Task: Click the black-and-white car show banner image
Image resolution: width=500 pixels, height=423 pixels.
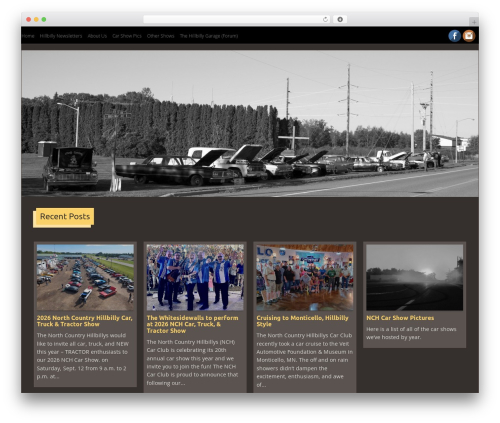Action: point(250,123)
